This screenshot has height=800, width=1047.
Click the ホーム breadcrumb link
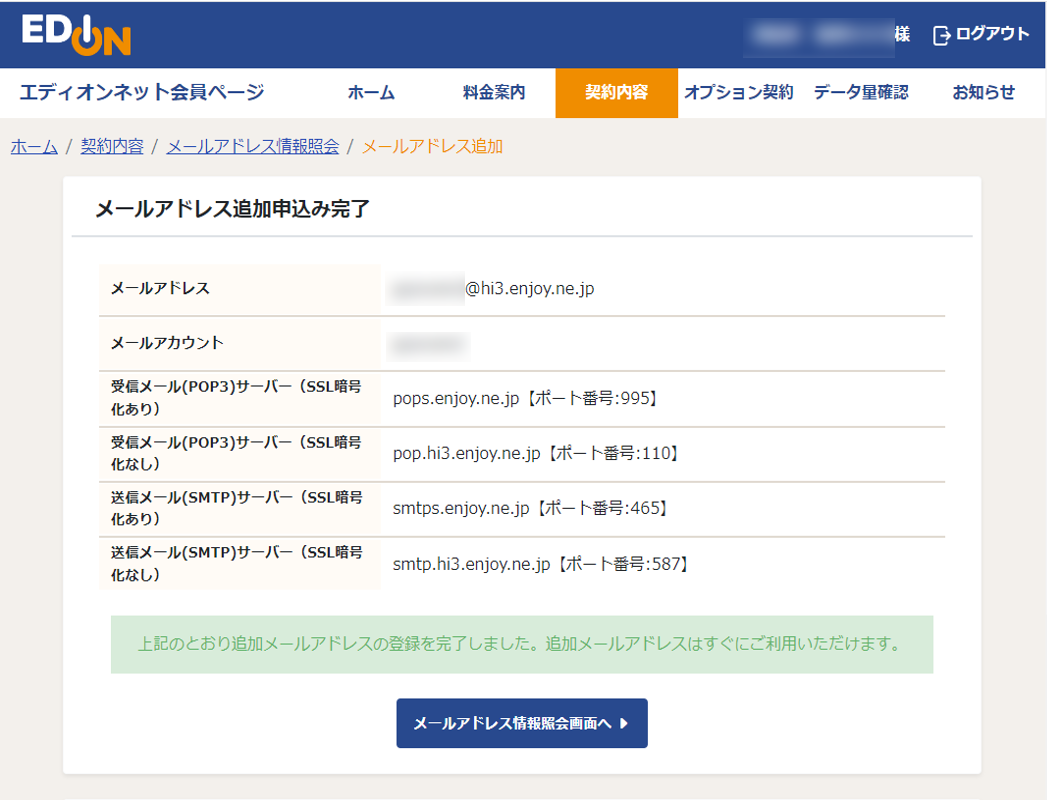tap(34, 147)
